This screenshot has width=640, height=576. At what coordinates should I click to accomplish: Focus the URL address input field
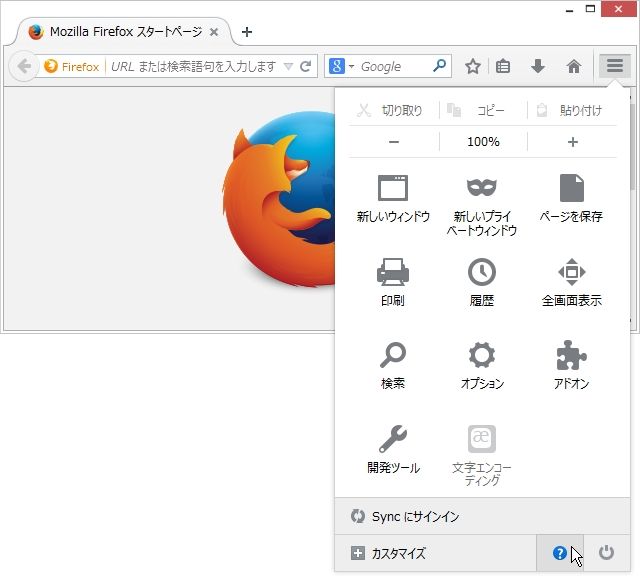coord(193,66)
